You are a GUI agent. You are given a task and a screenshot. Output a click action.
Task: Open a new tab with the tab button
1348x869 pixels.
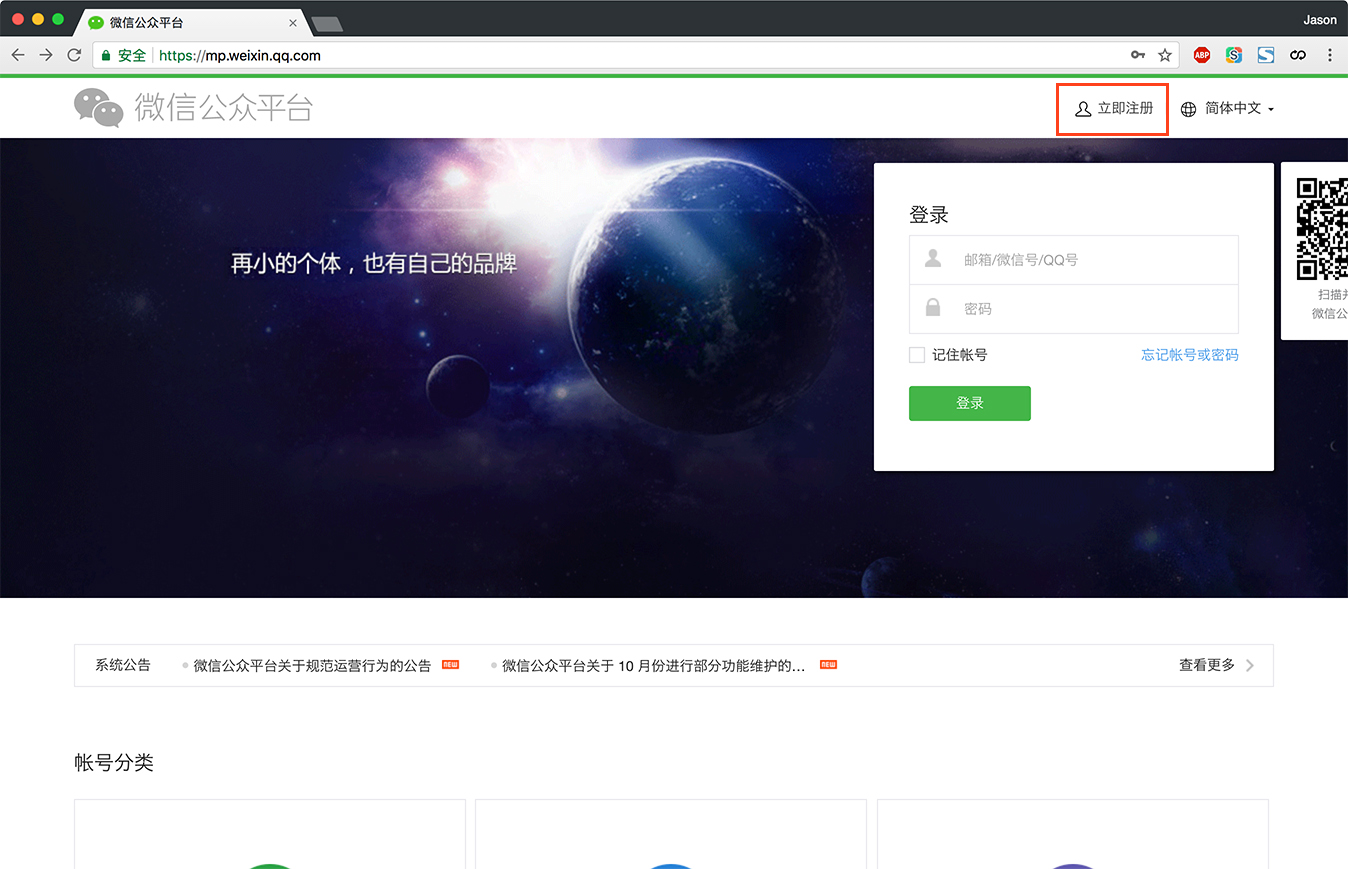(x=327, y=23)
